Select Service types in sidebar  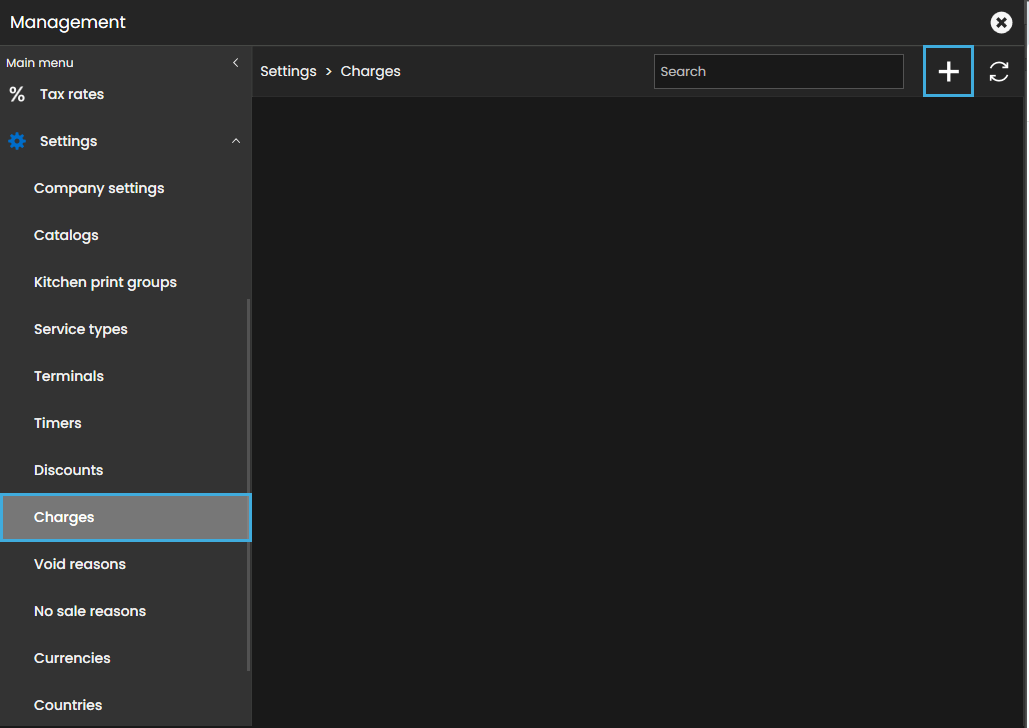tap(81, 329)
